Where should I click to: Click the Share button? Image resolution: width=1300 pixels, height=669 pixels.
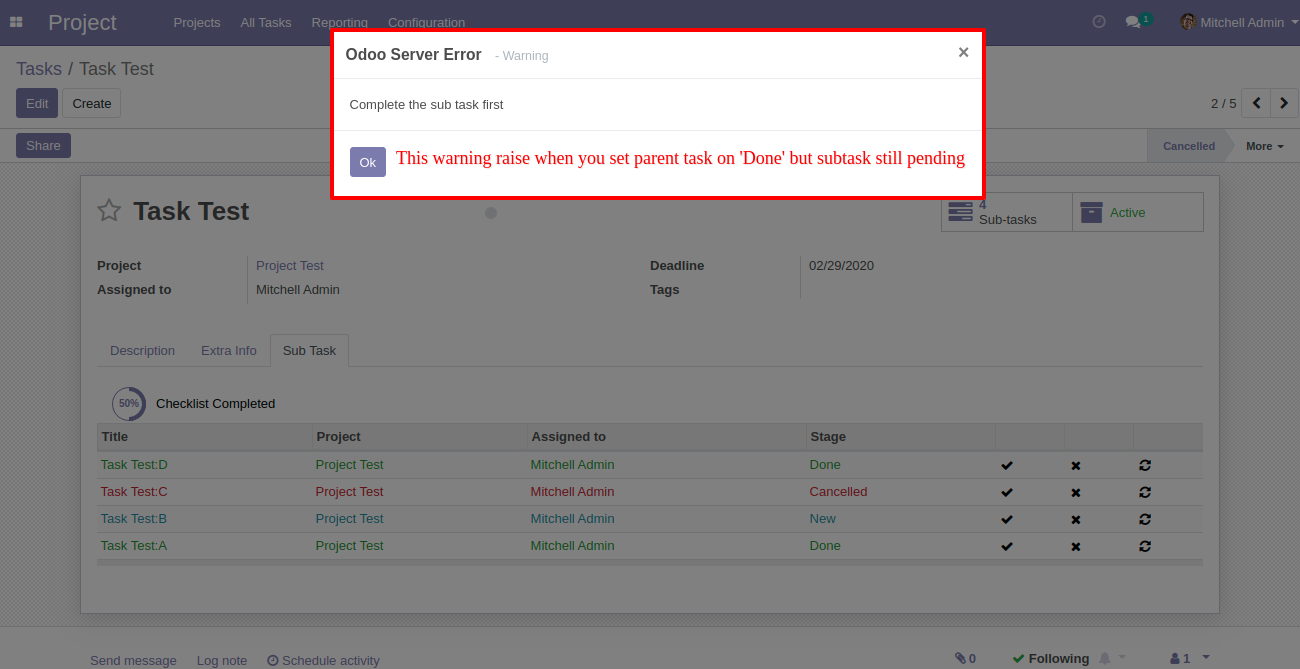43,145
